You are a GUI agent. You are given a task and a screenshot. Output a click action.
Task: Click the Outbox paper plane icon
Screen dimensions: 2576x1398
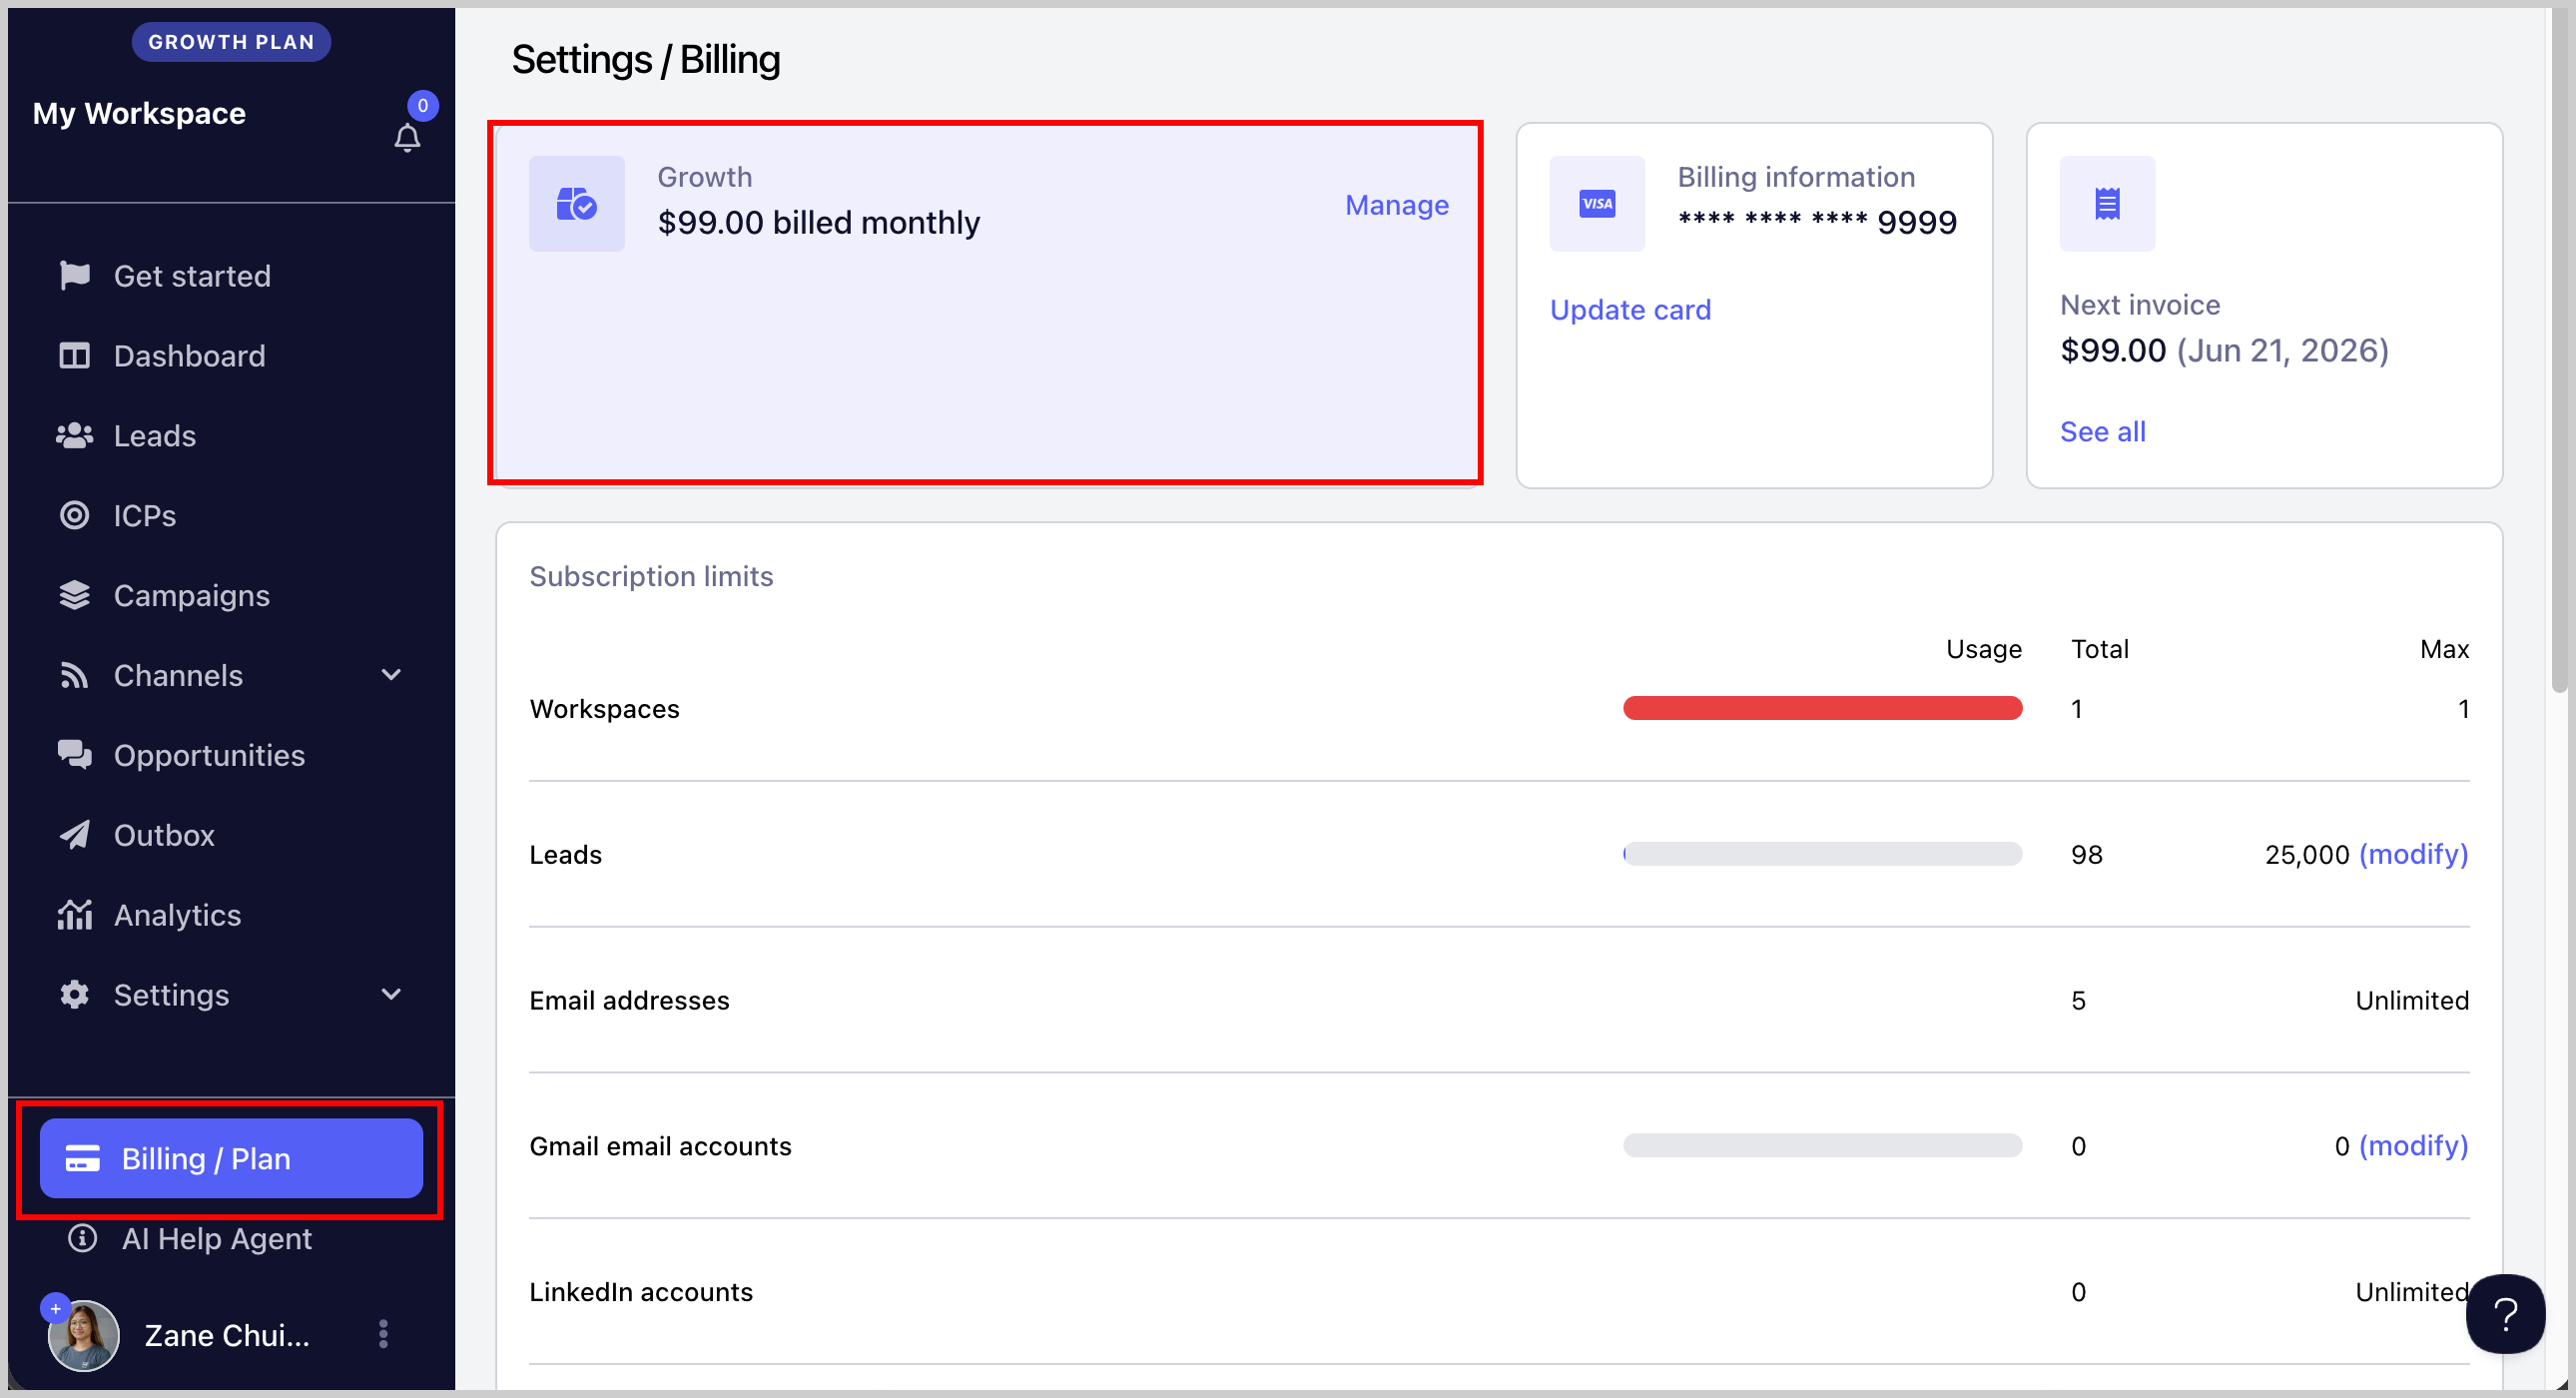pyautogui.click(x=75, y=835)
